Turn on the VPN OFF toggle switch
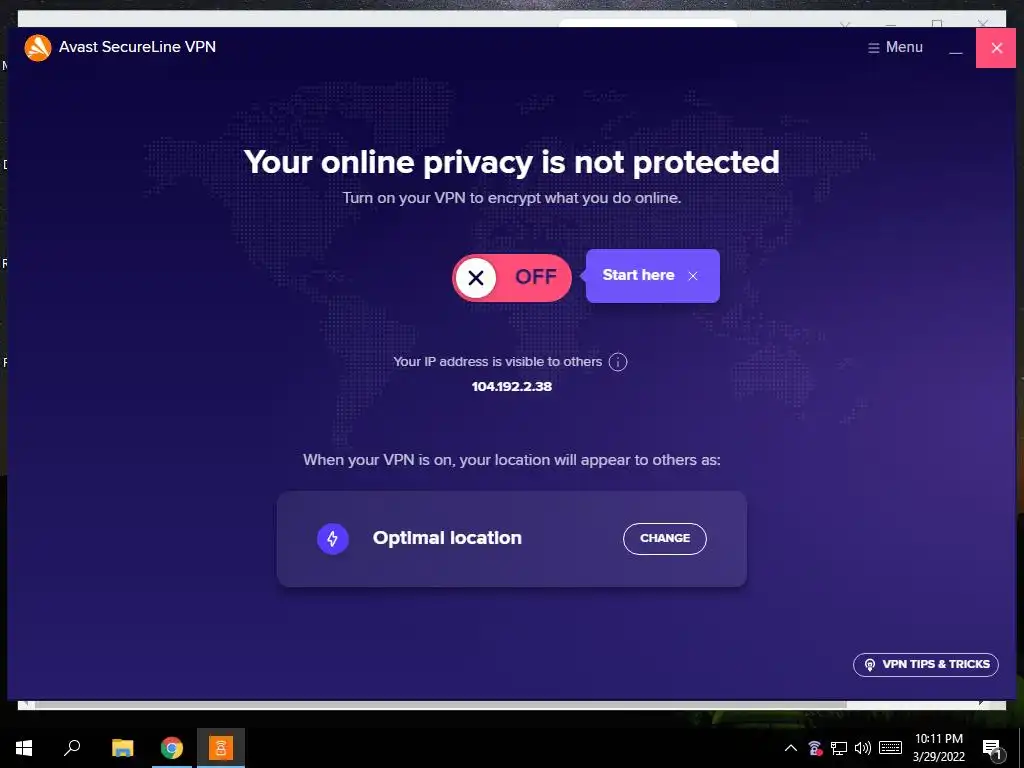The height and width of the screenshot is (768, 1024). 512,278
